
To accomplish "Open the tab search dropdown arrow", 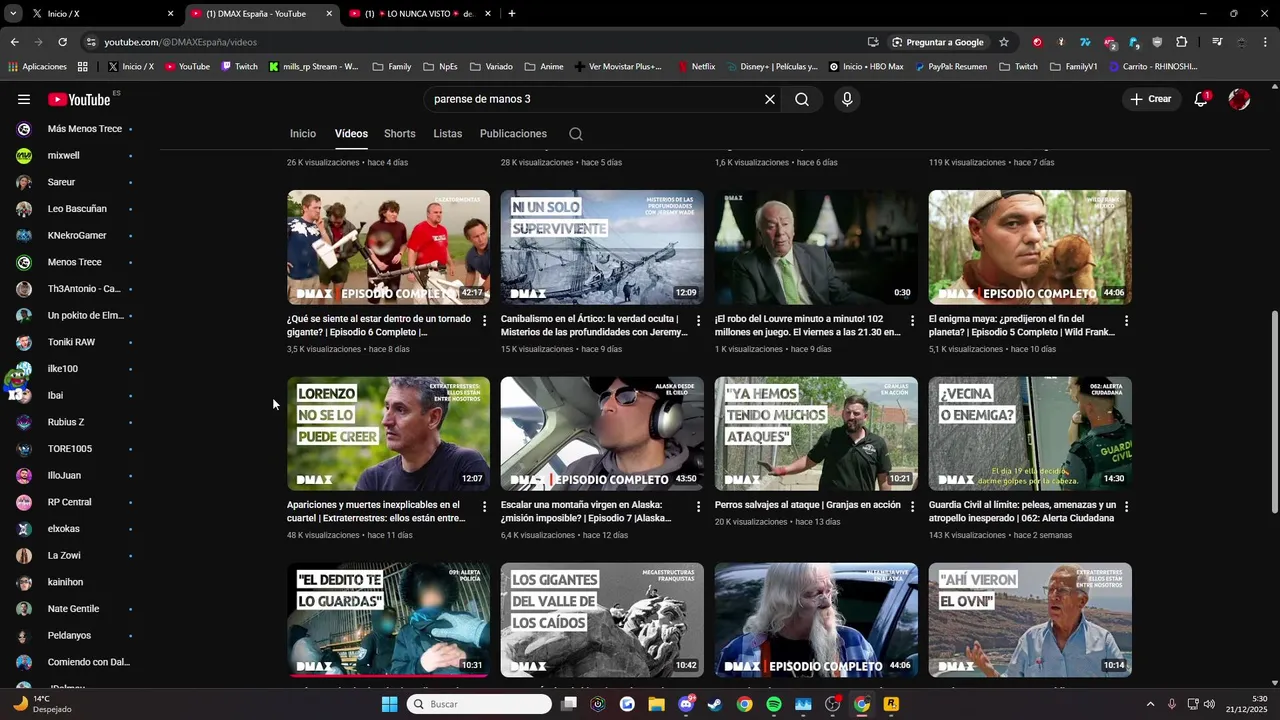I will [13, 14].
